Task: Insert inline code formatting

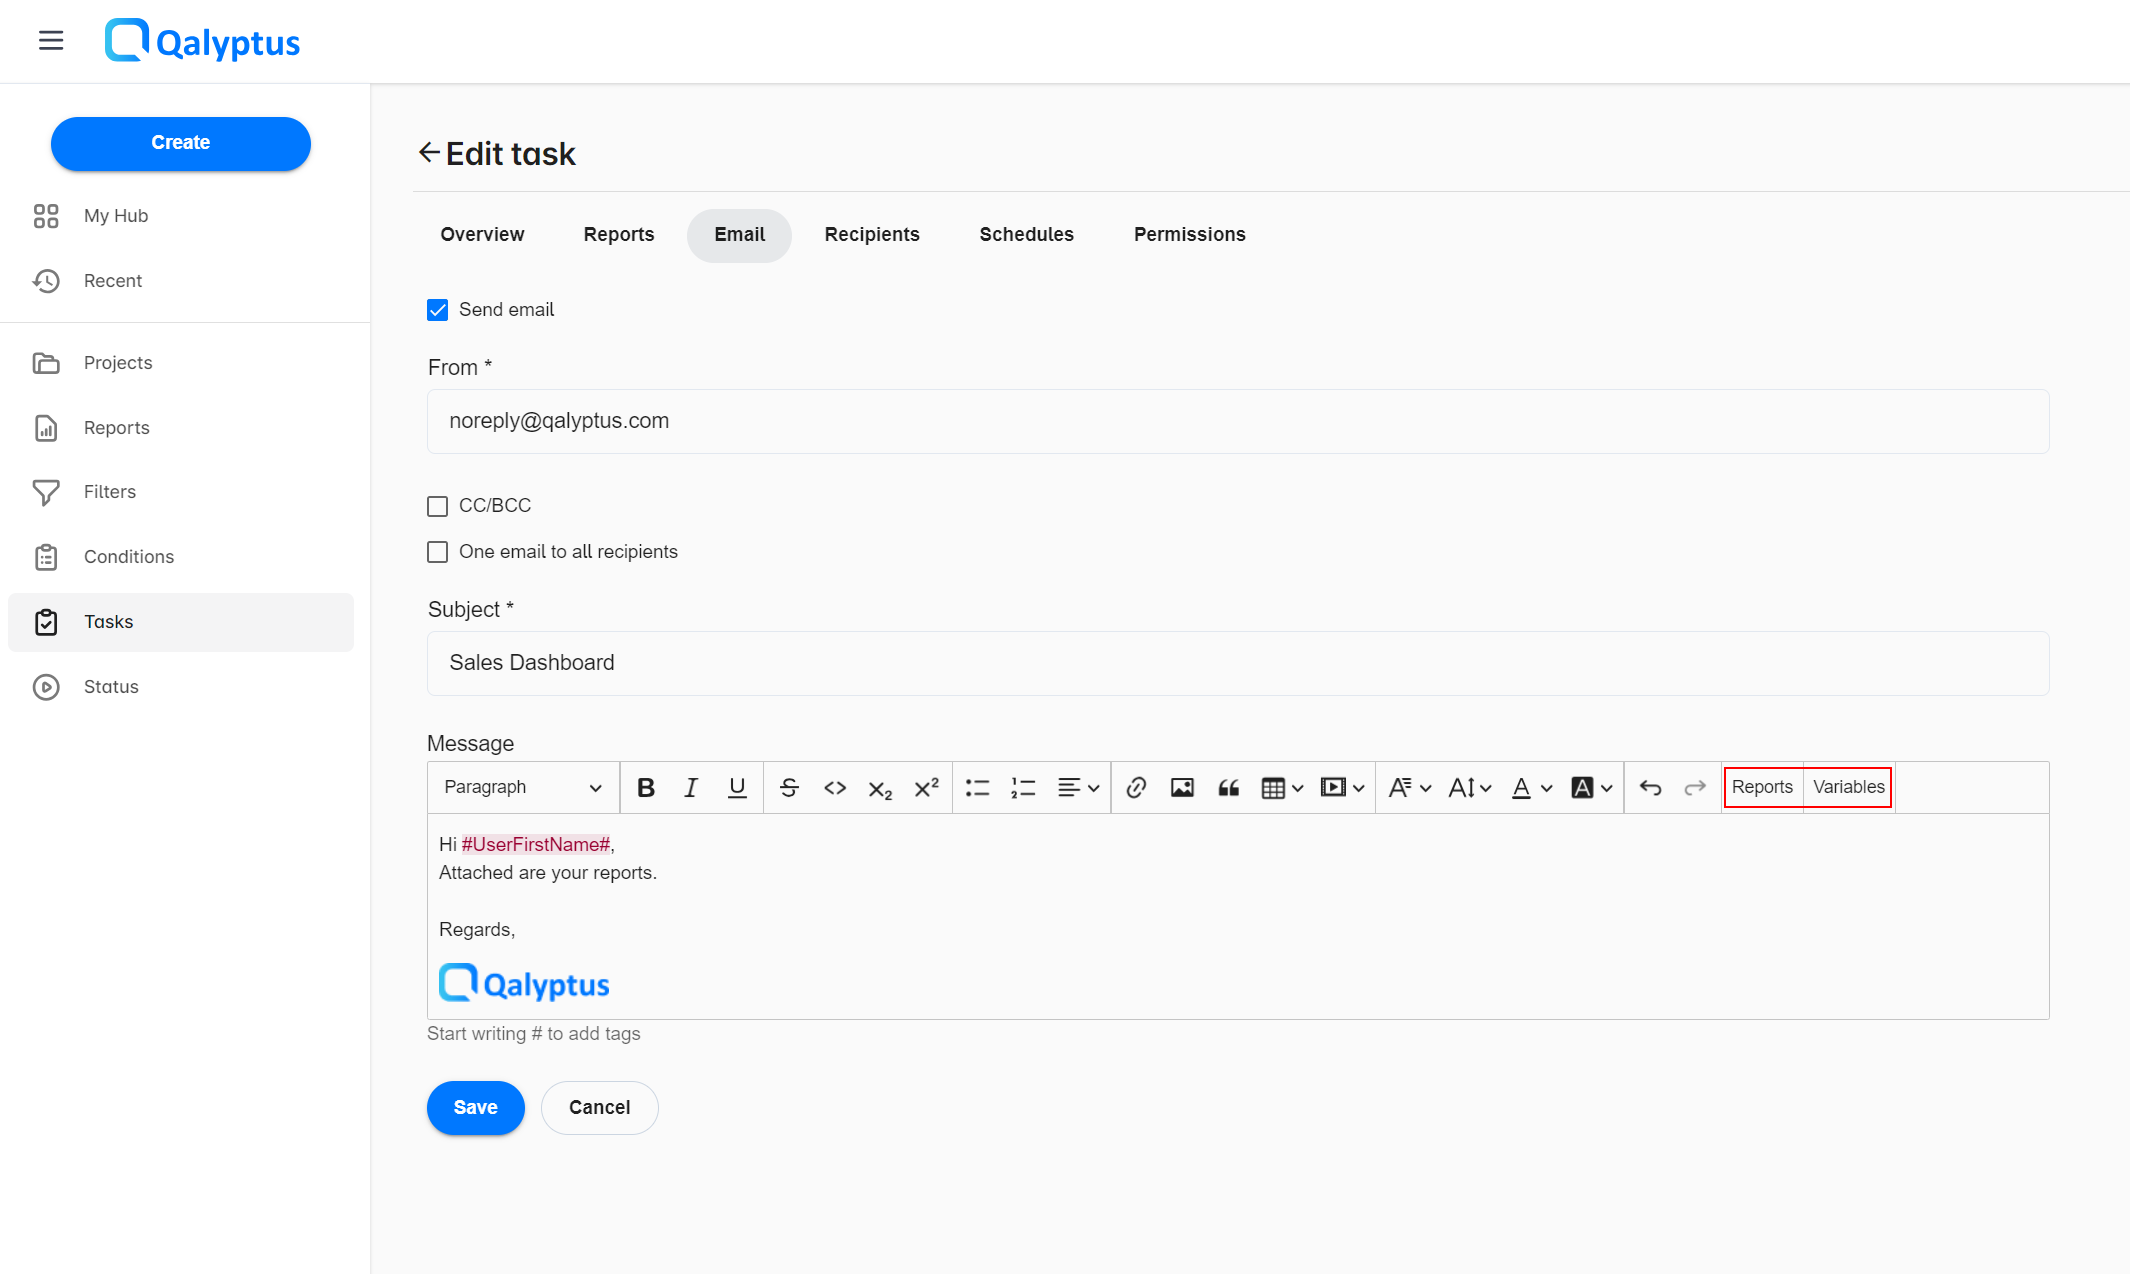Action: 835,788
